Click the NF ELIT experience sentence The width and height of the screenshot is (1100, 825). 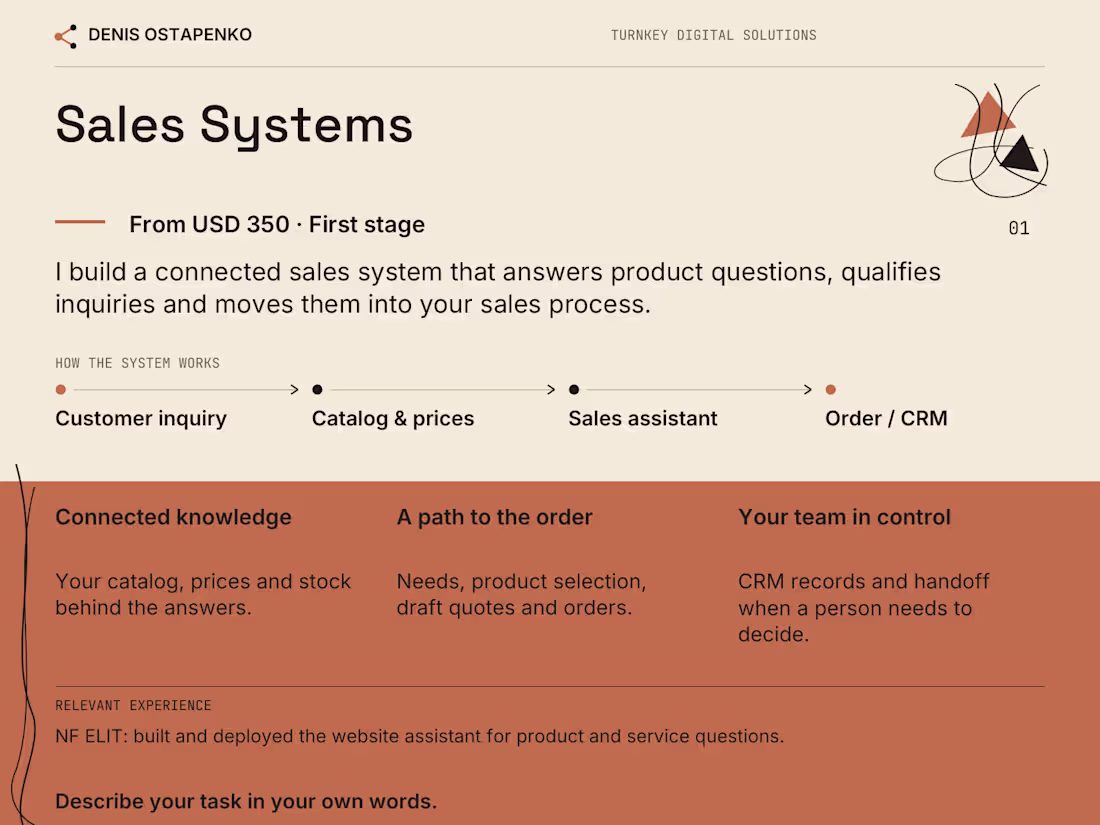pos(420,736)
